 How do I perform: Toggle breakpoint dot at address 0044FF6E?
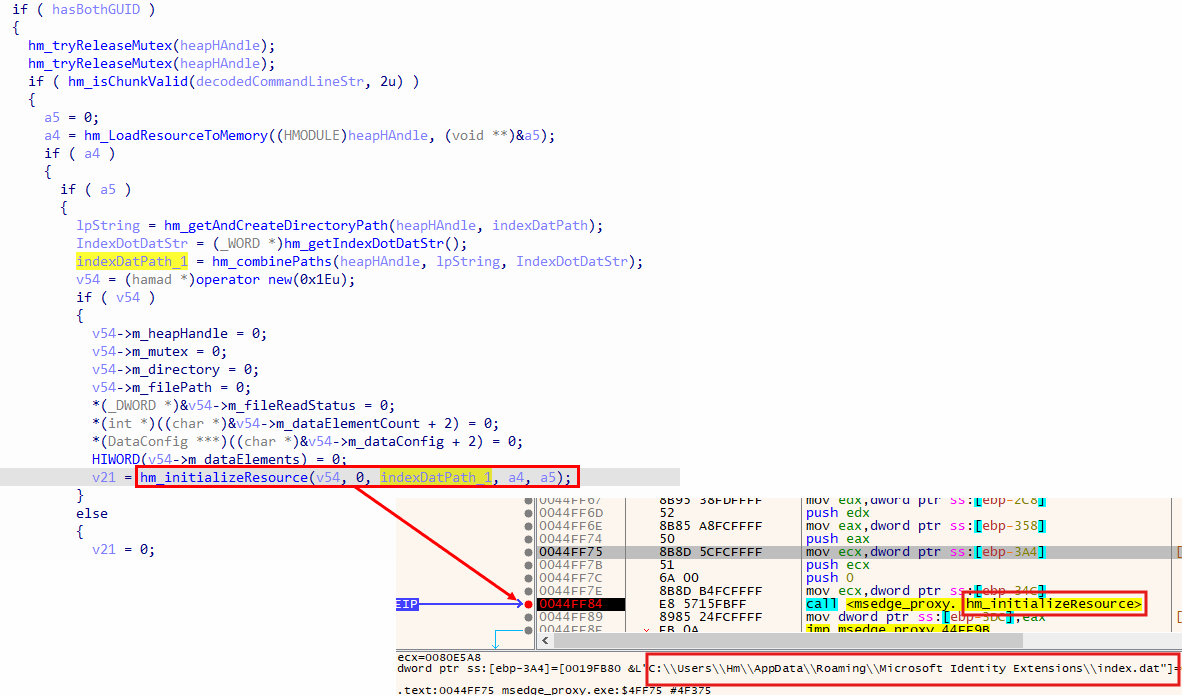528,526
